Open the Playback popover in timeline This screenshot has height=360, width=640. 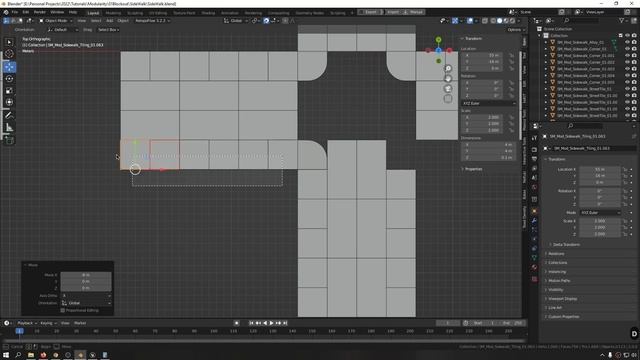(x=27, y=323)
